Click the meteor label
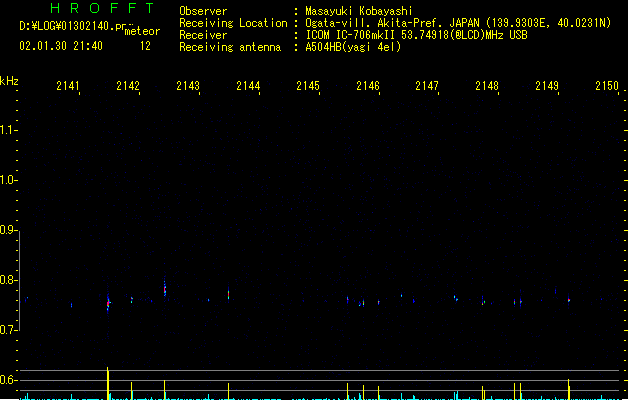Image resolution: width=629 pixels, height=400 pixels. pyautogui.click(x=142, y=31)
